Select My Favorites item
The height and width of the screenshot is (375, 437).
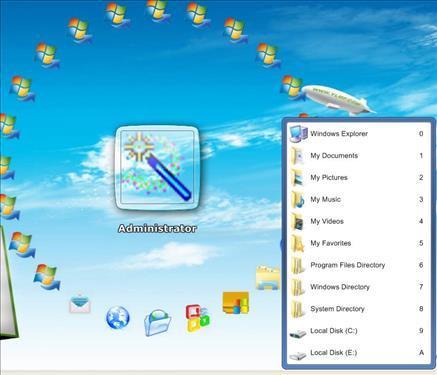[357, 243]
